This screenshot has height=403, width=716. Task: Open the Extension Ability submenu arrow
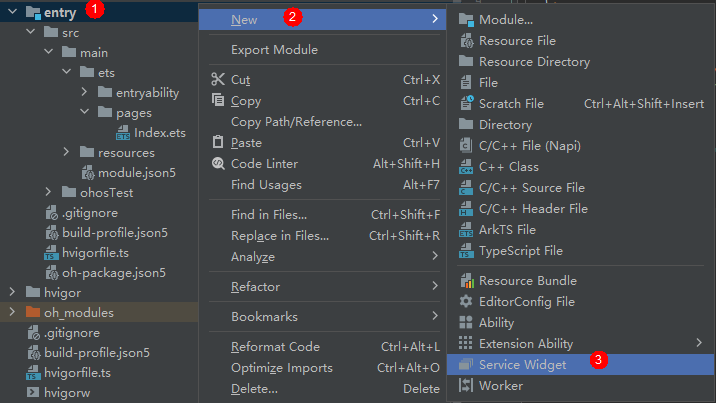[699, 343]
